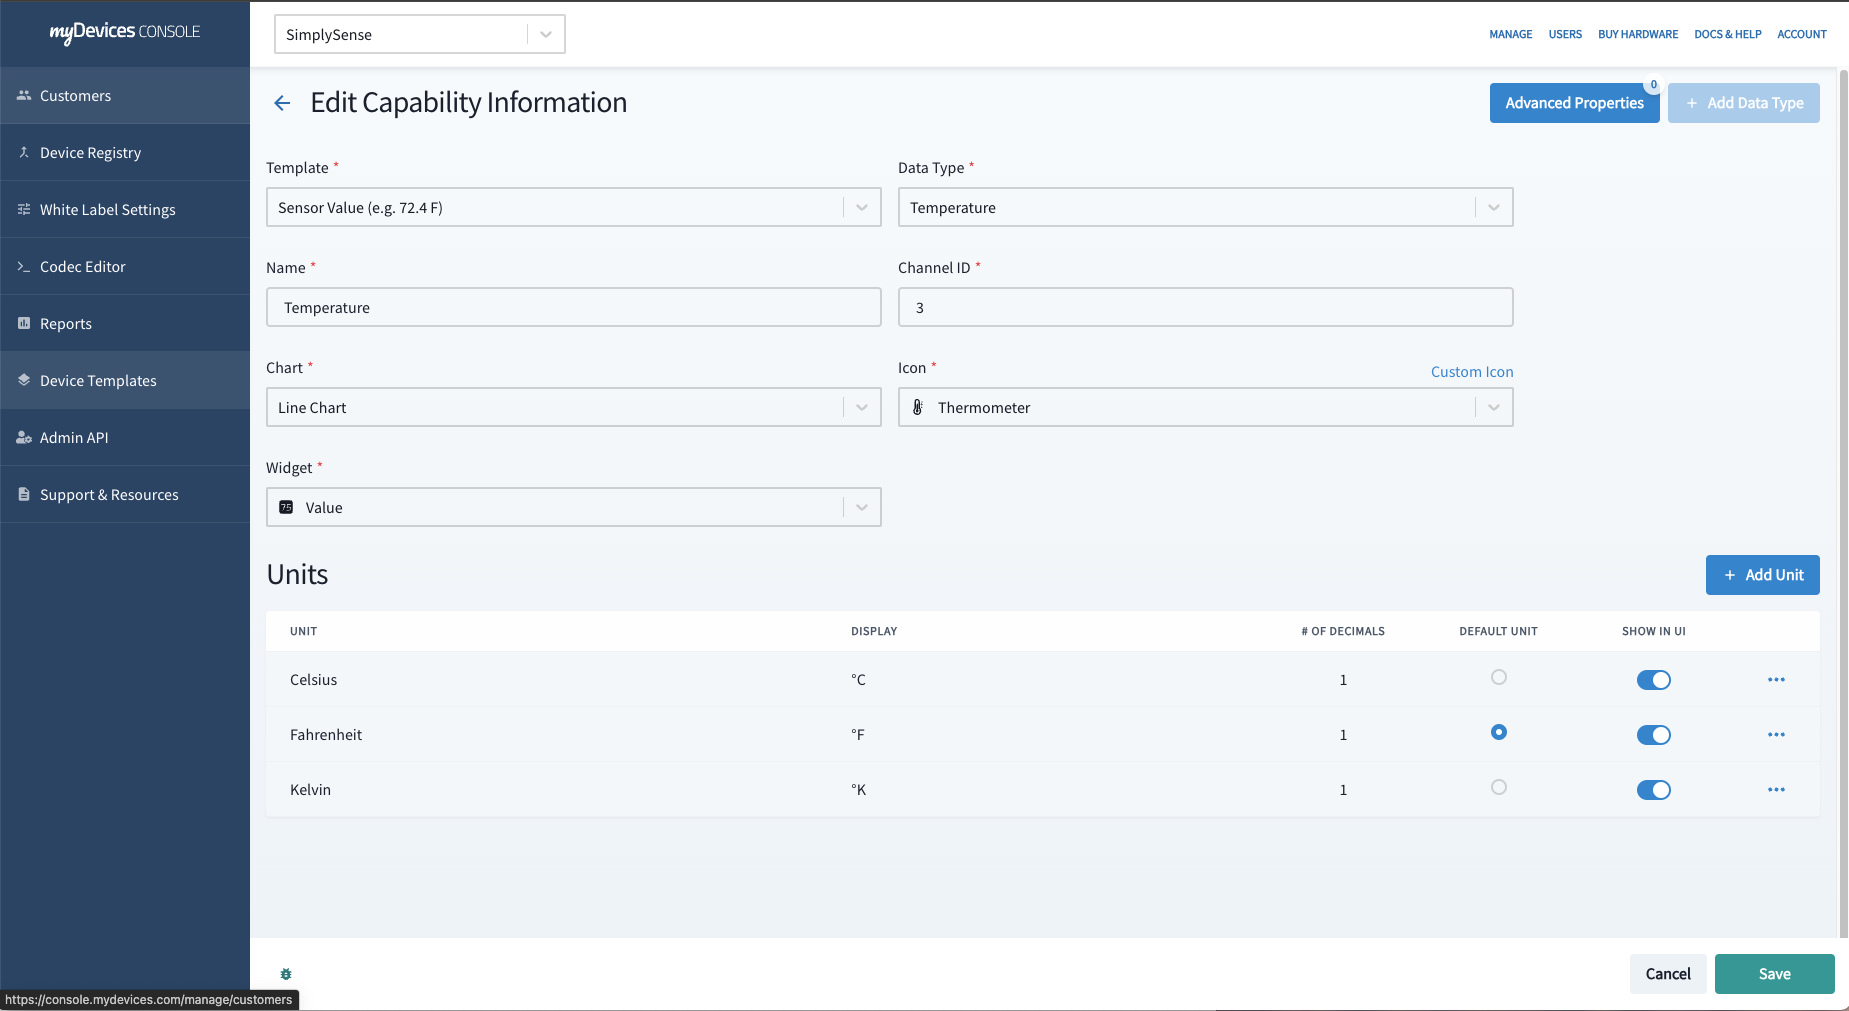The width and height of the screenshot is (1849, 1011).
Task: Click the Device Registry sidebar icon
Action: point(24,153)
